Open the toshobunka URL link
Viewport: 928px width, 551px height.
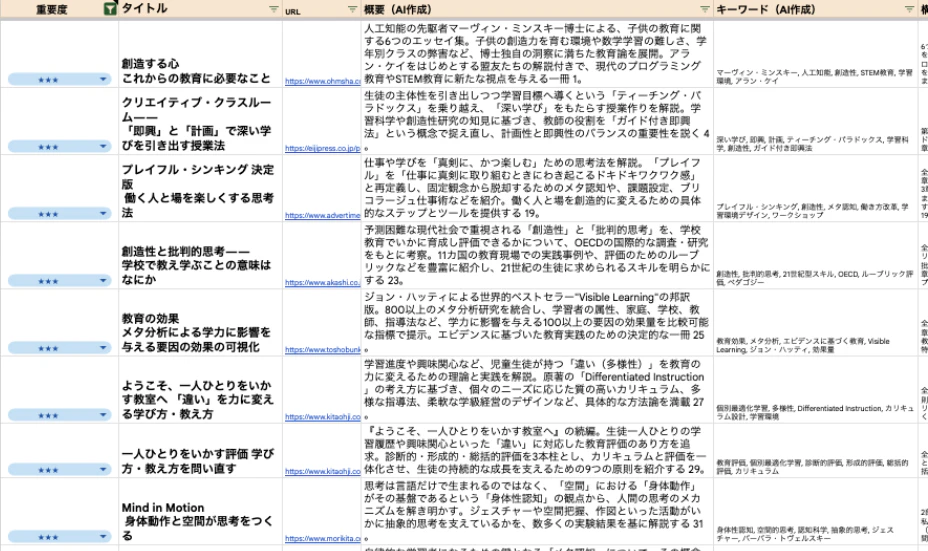[323, 350]
